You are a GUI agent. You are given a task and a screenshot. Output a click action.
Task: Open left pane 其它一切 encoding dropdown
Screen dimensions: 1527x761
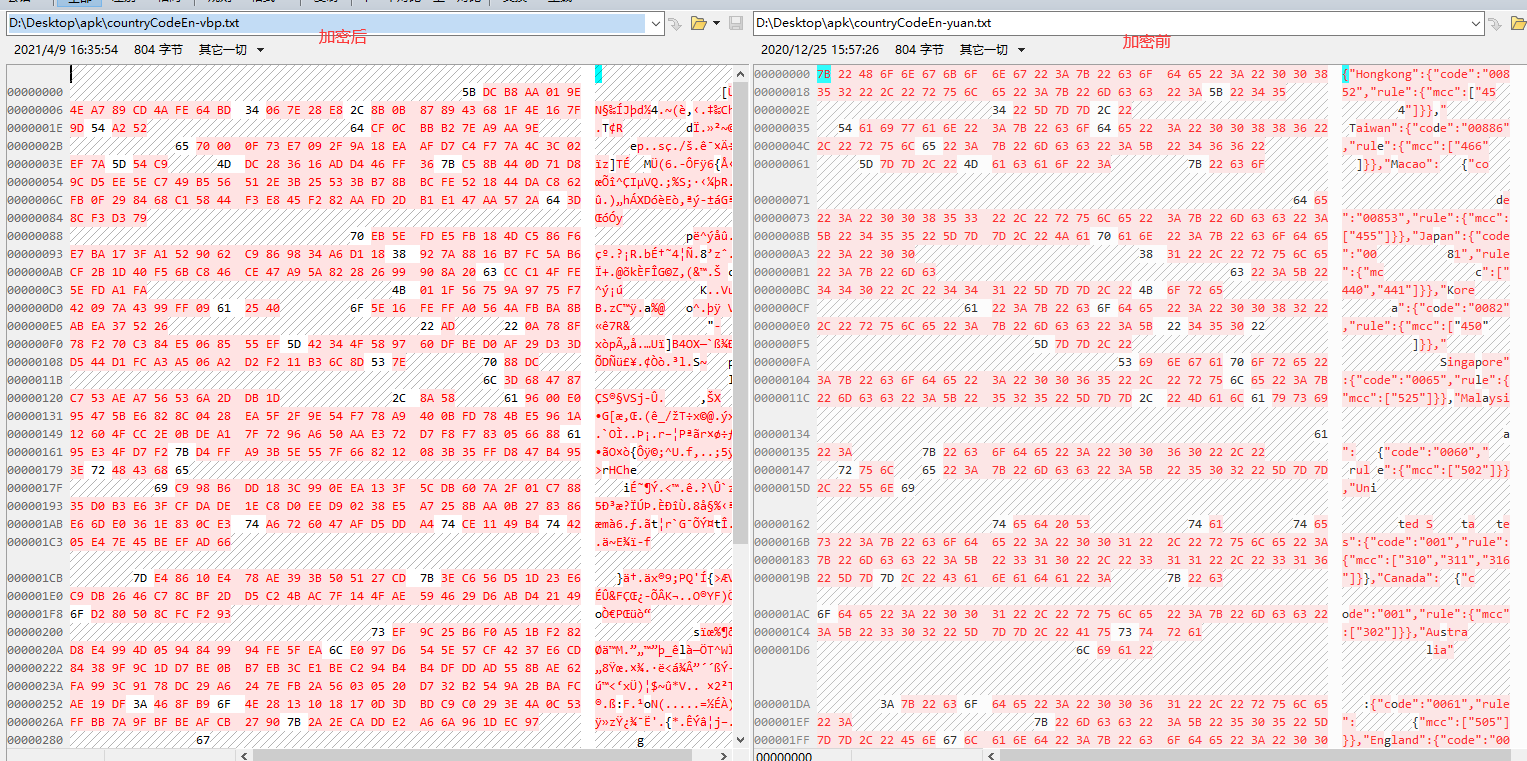(x=231, y=49)
